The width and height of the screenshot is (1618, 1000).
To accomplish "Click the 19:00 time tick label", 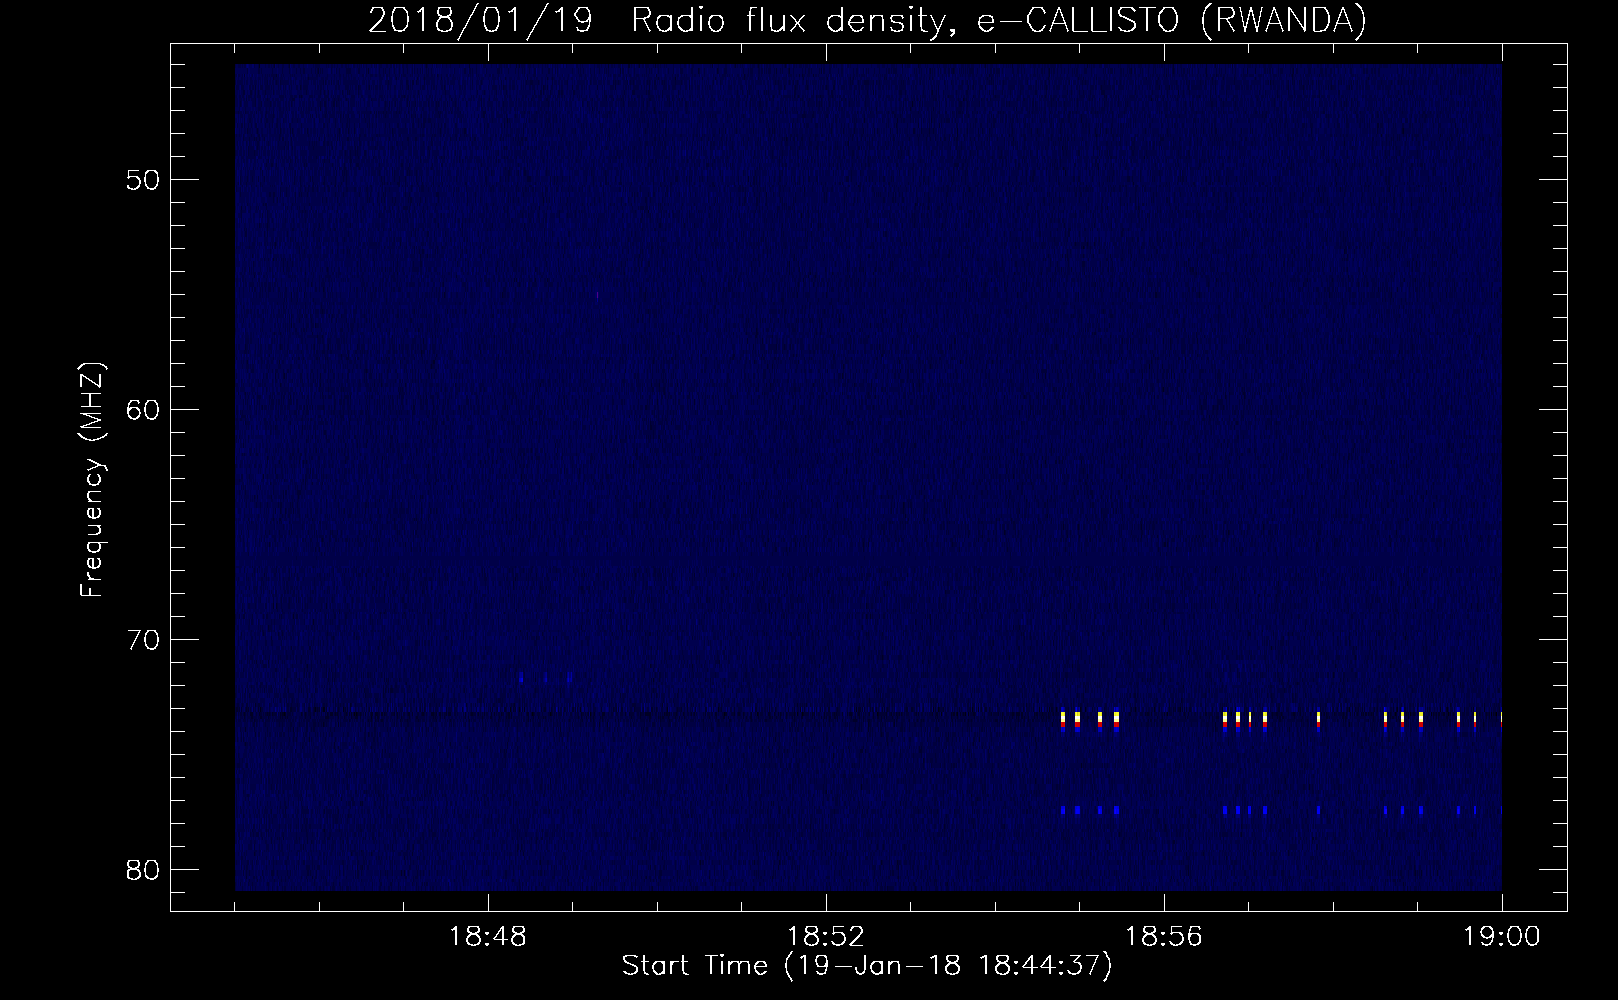I will click(x=1501, y=937).
